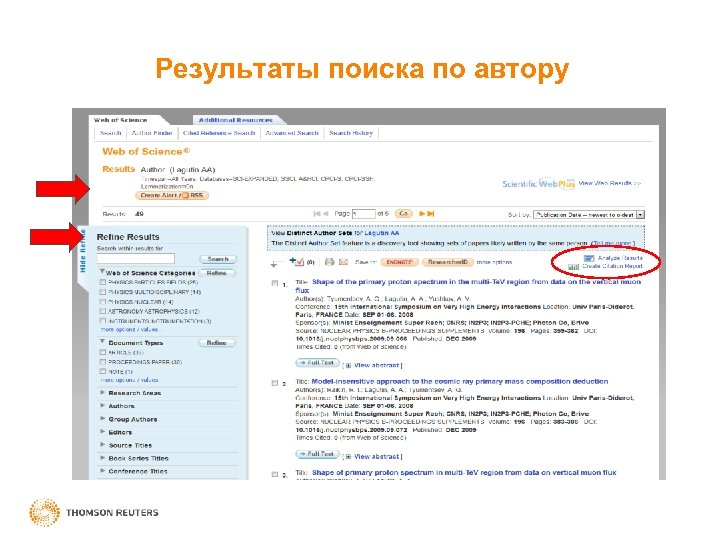Expand Authors refine section
Image resolution: width=720 pixels, height=540 pixels.
click(x=102, y=406)
